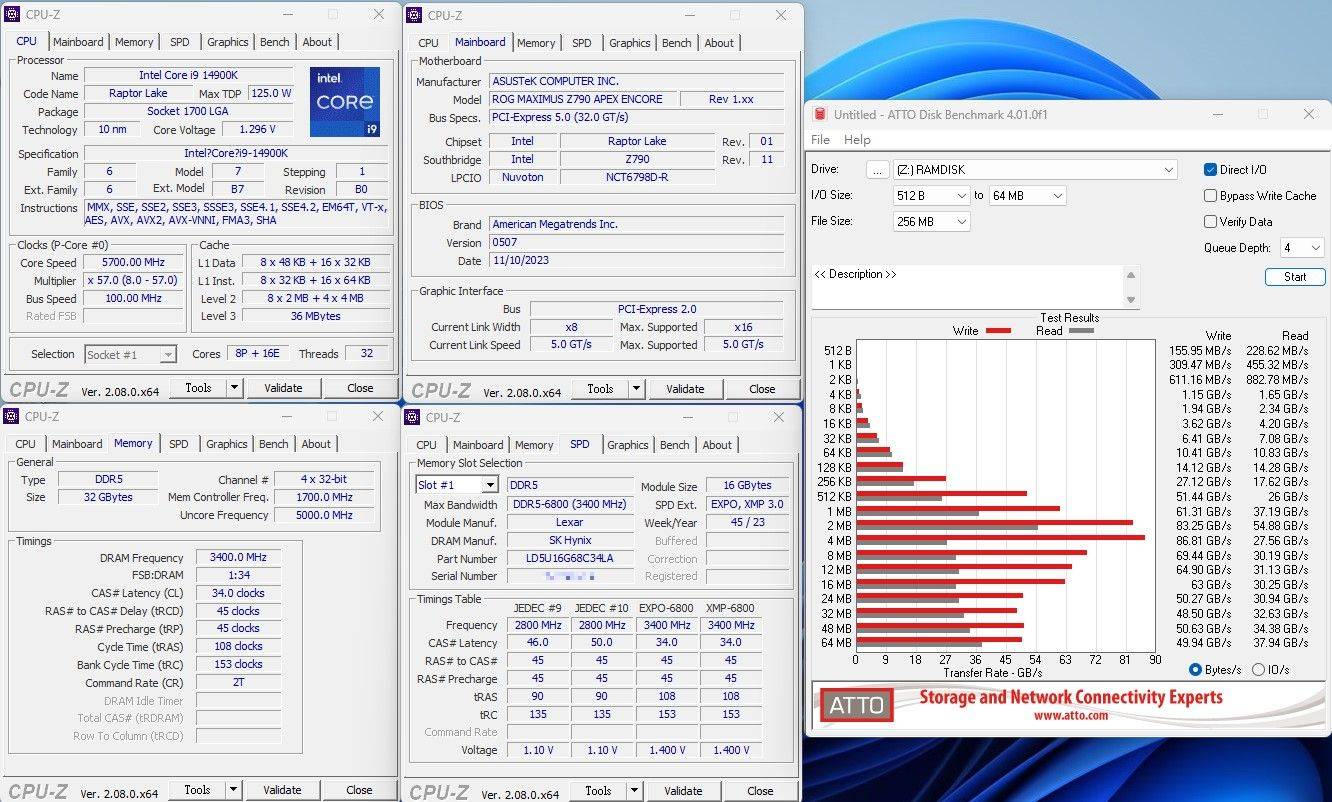Click Validate in the SPD tab window
The width and height of the screenshot is (1332, 802).
click(683, 791)
